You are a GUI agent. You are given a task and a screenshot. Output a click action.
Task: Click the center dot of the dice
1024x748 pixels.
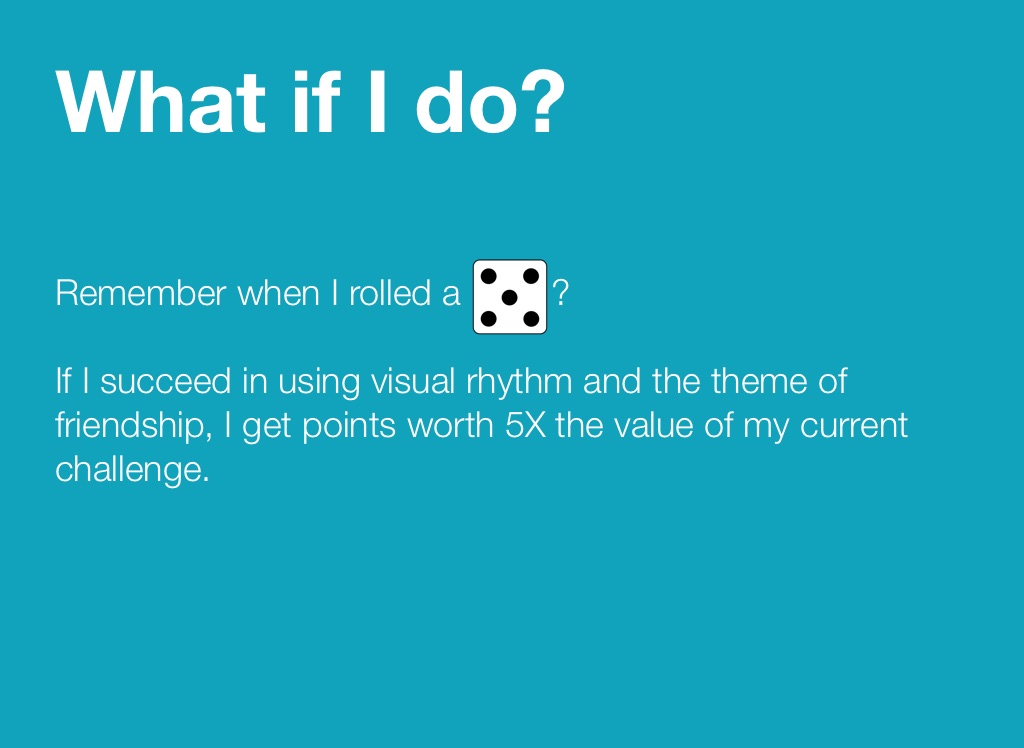pos(510,297)
